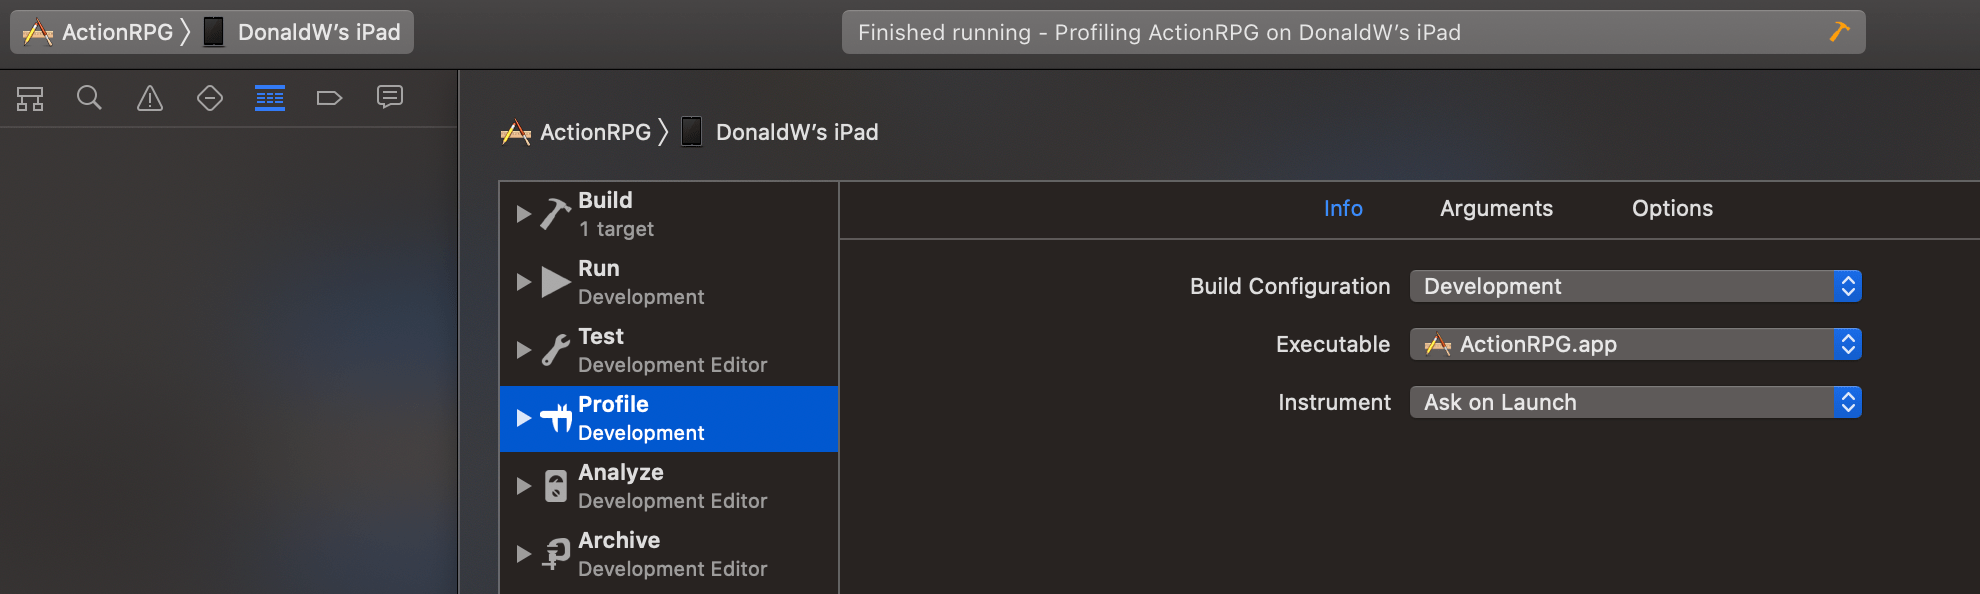The width and height of the screenshot is (1980, 594).
Task: Open the Report navigator speech-bubble icon
Action: (x=390, y=97)
